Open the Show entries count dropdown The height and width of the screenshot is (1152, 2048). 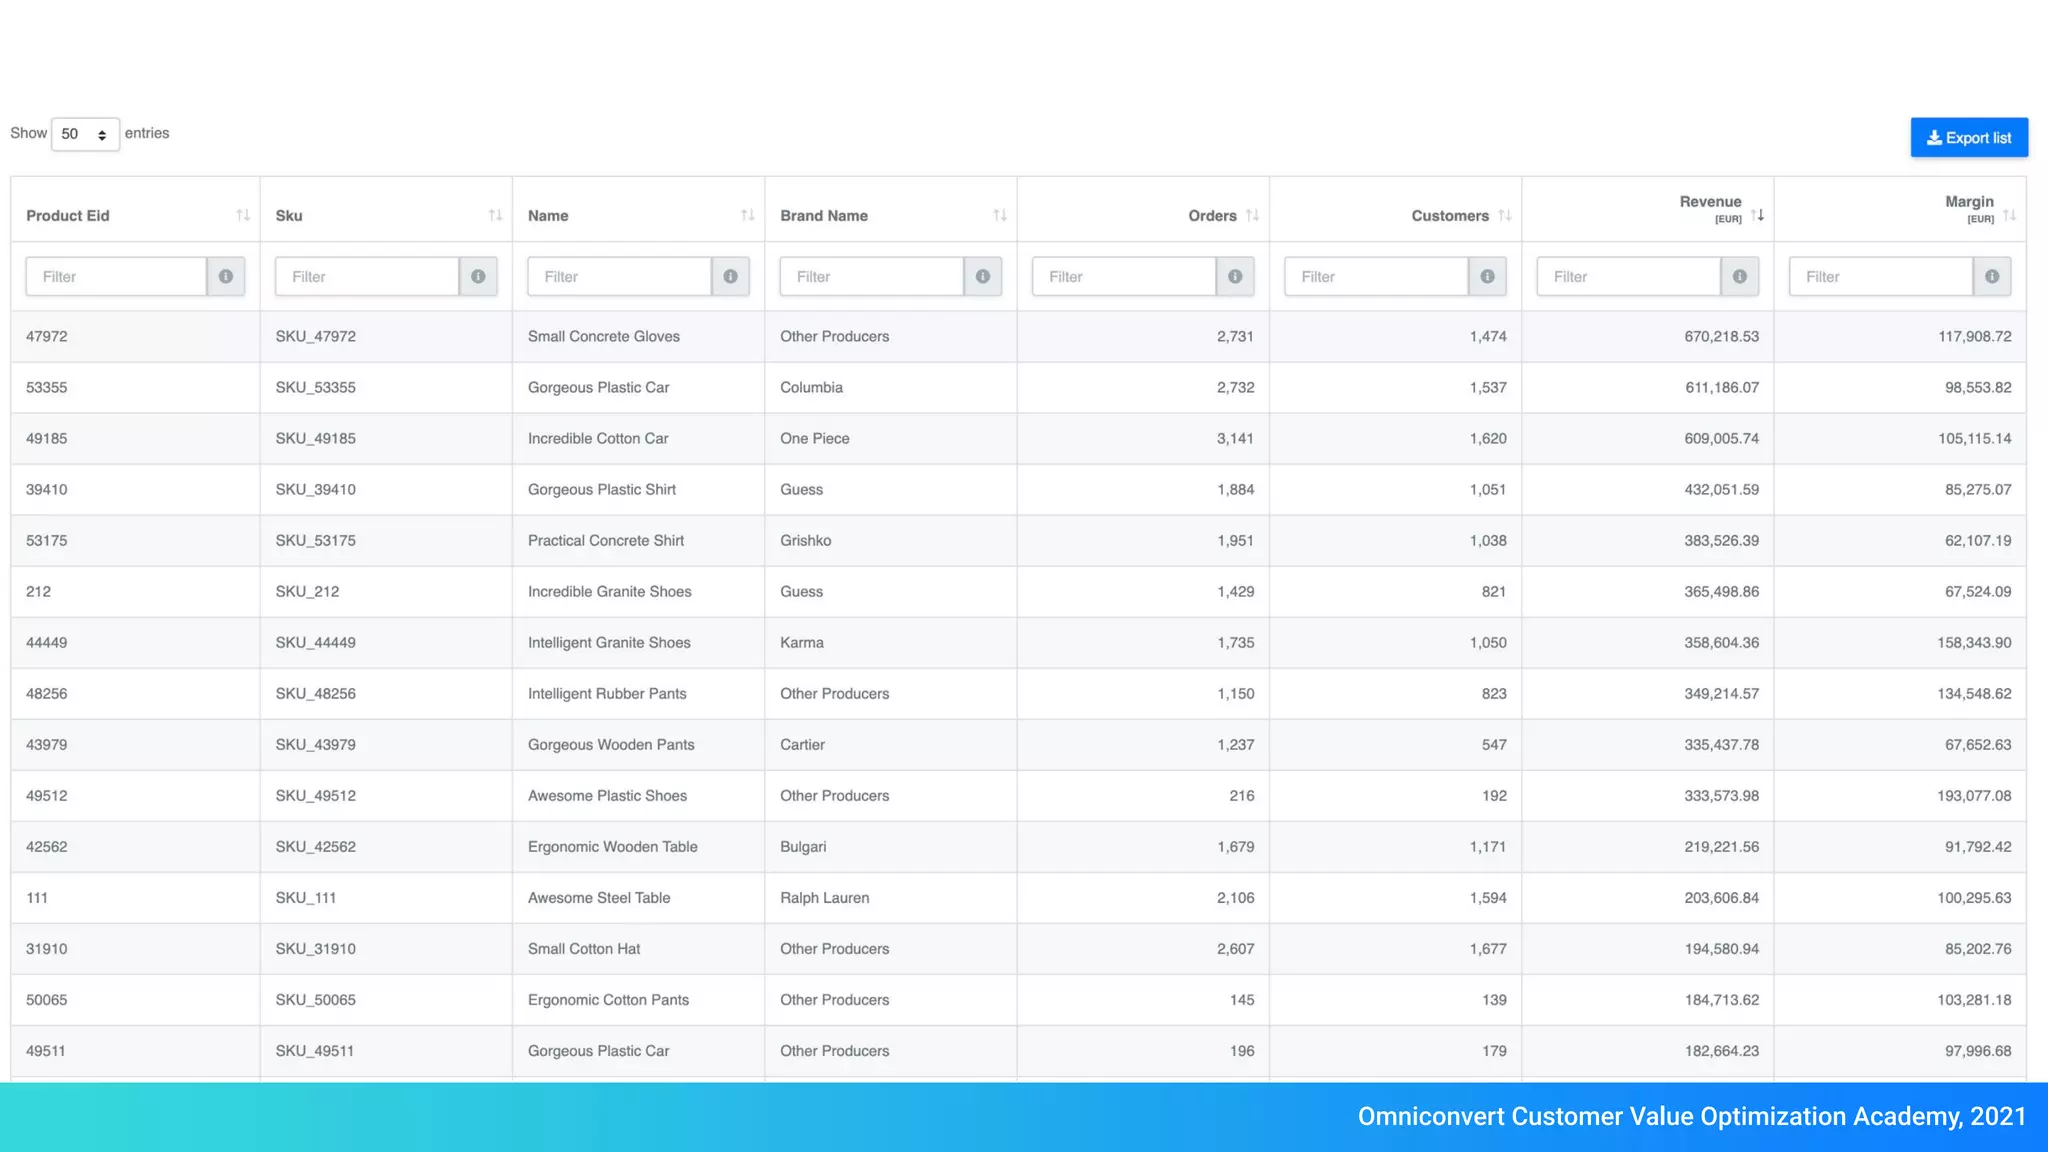point(85,134)
